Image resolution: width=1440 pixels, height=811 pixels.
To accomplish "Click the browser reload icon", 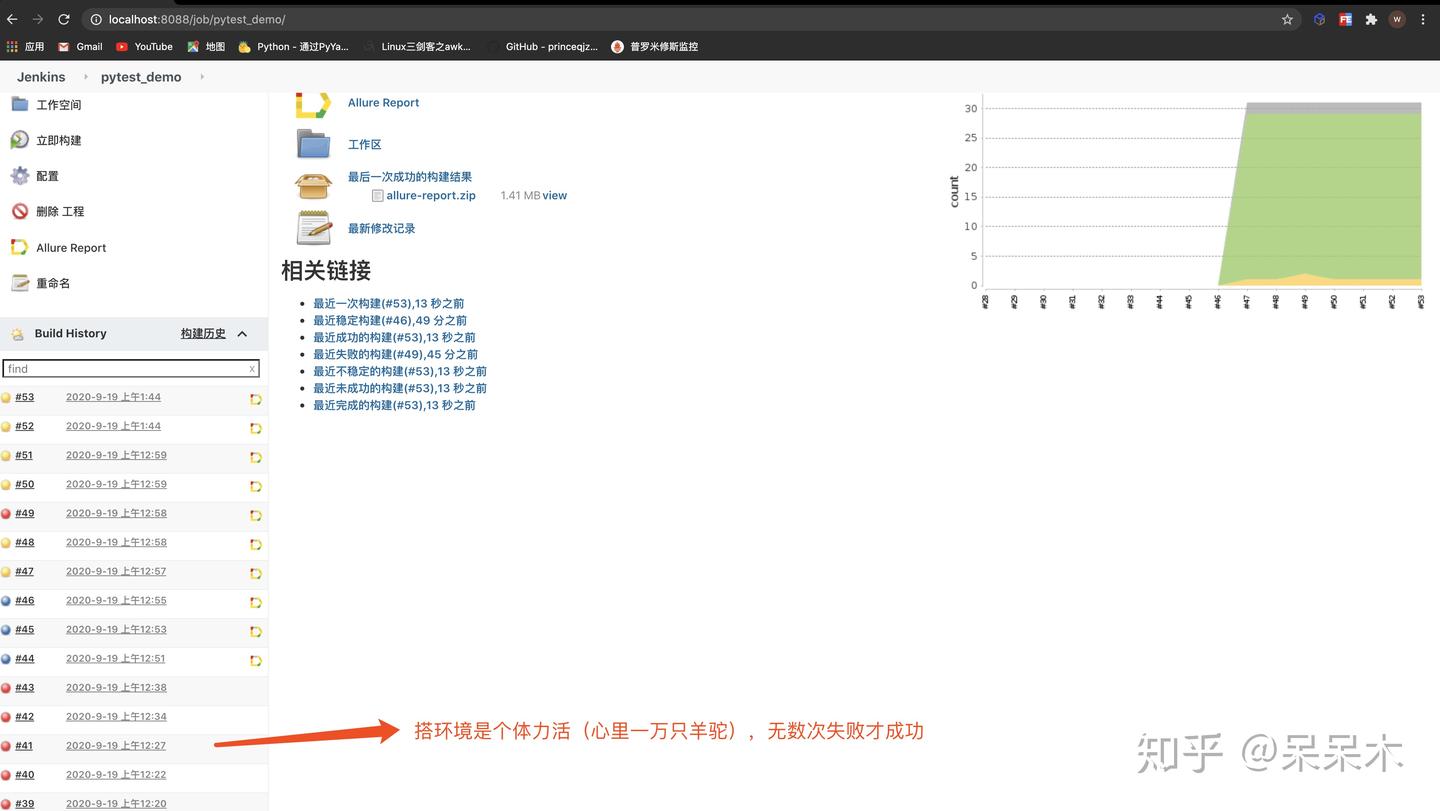I will (x=64, y=19).
